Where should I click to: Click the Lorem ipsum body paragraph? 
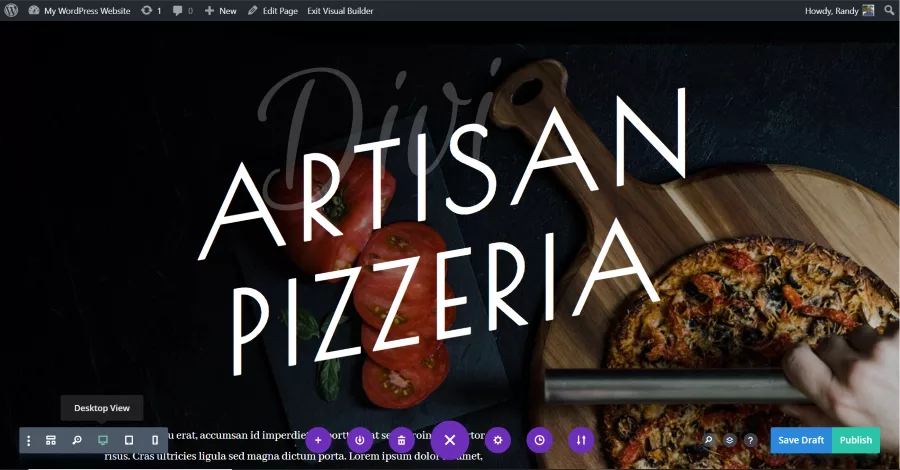point(294,446)
